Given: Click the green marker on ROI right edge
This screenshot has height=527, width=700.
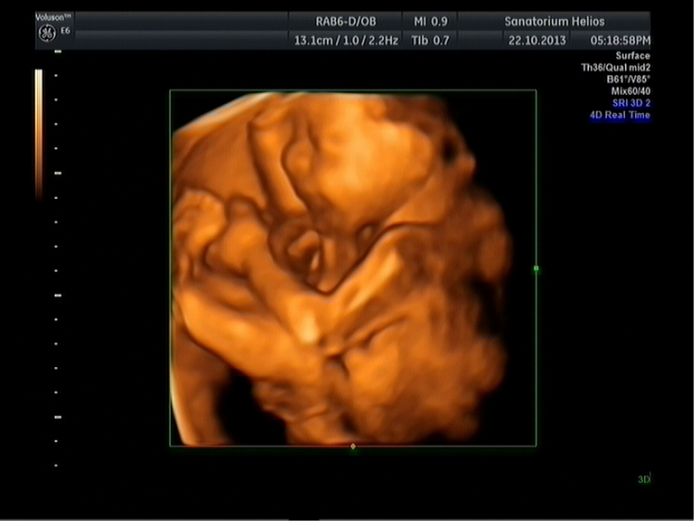Looking at the screenshot, I should tap(537, 269).
